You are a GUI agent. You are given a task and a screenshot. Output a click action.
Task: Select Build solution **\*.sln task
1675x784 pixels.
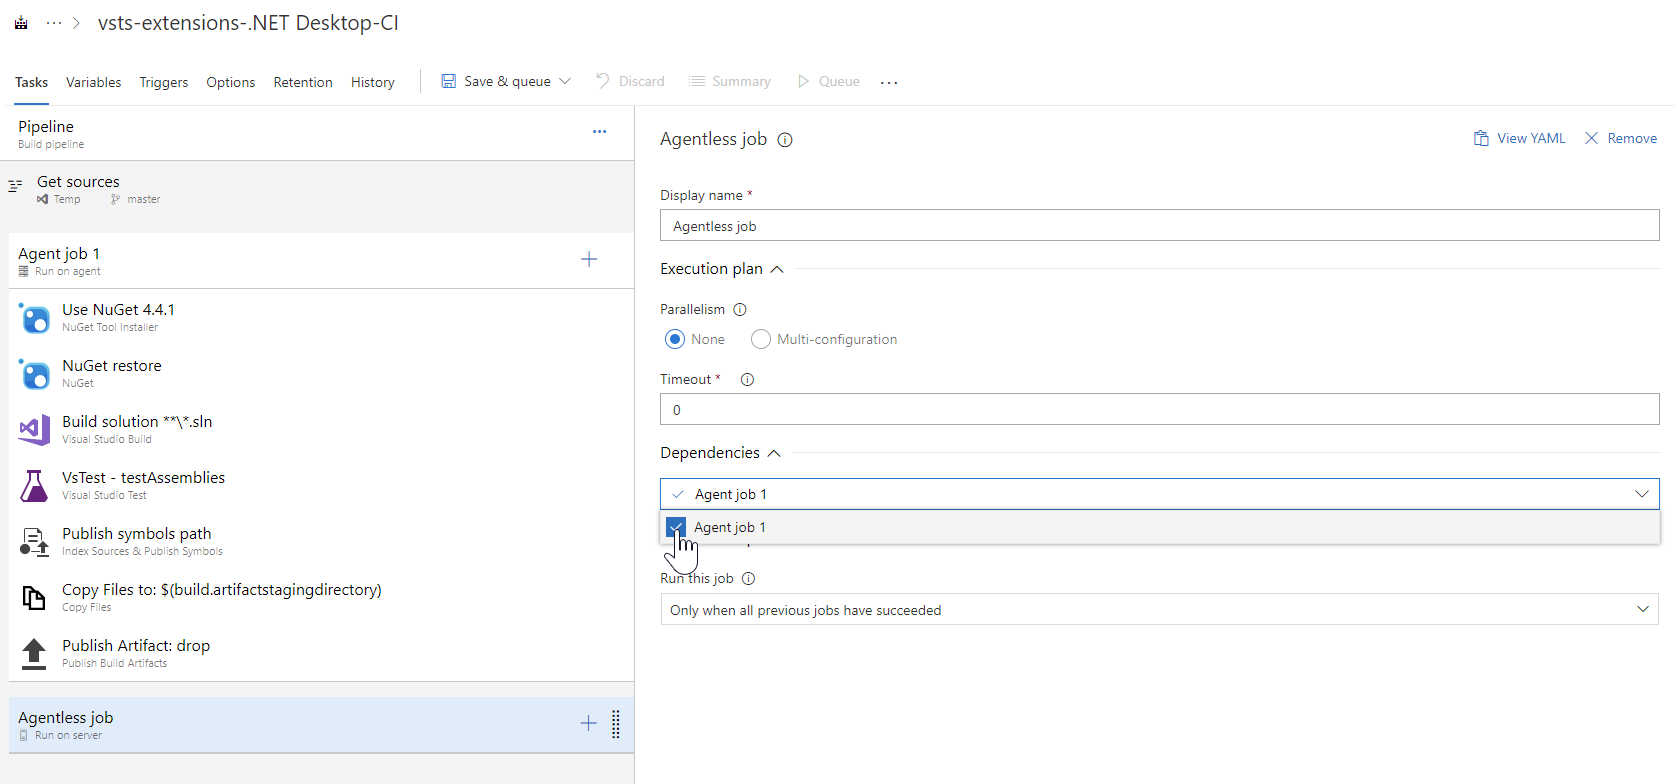pos(321,430)
